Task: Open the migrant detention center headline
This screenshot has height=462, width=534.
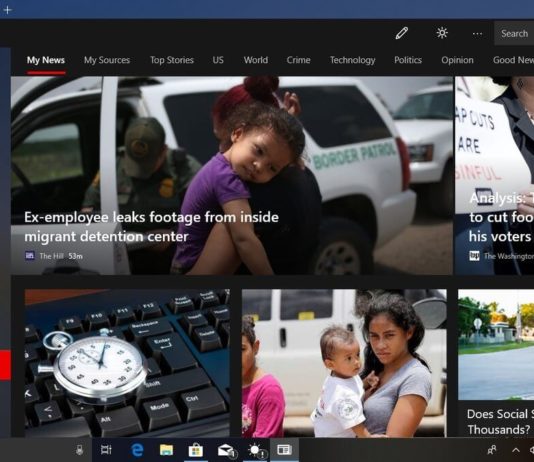Action: (152, 227)
